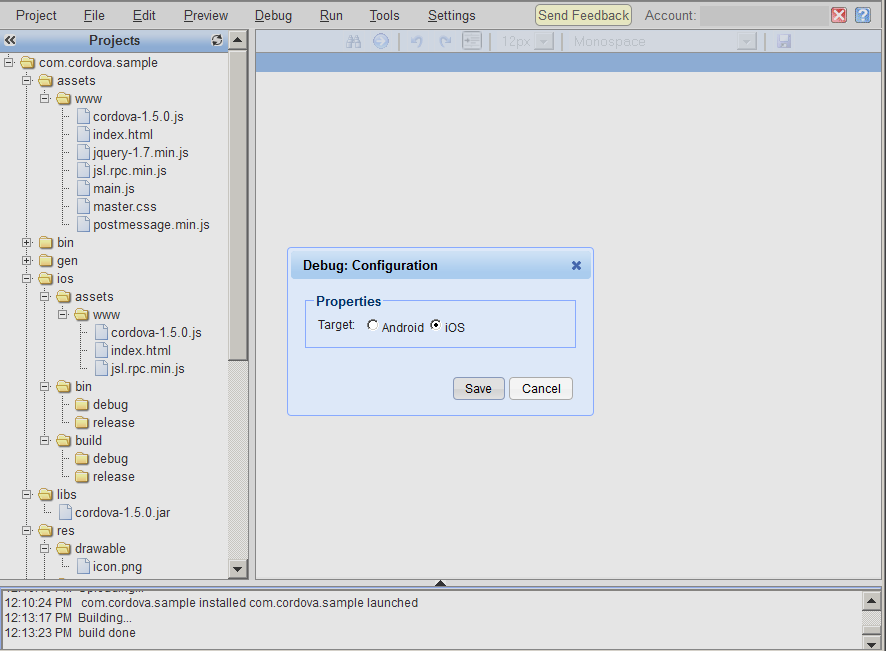Click the 12:13:17 PM Building... log line
Viewport: 886px width, 651px height.
click(68, 618)
